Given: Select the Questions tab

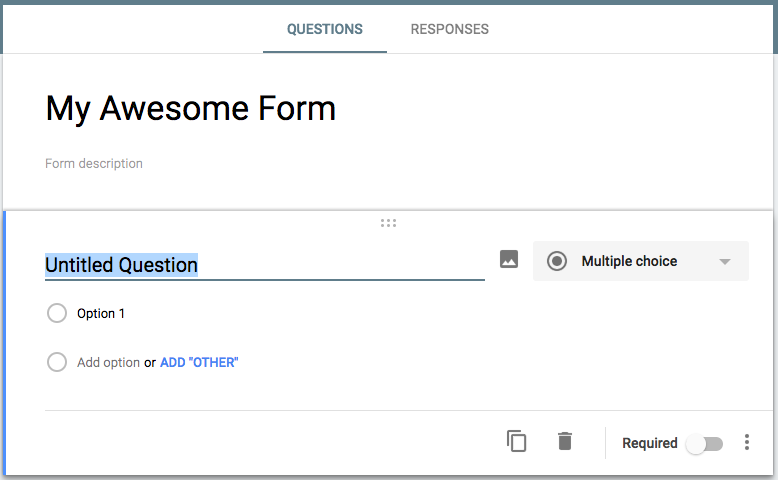Looking at the screenshot, I should 324,29.
